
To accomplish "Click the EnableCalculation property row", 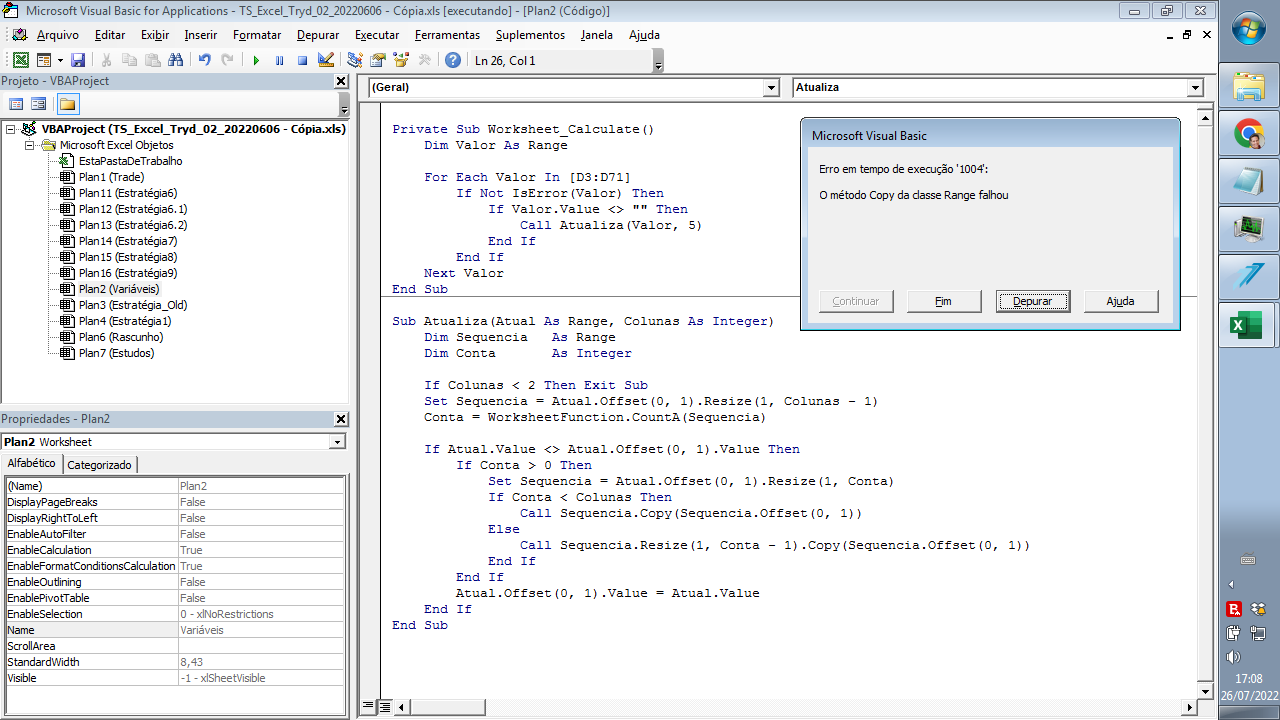I will tap(175, 550).
